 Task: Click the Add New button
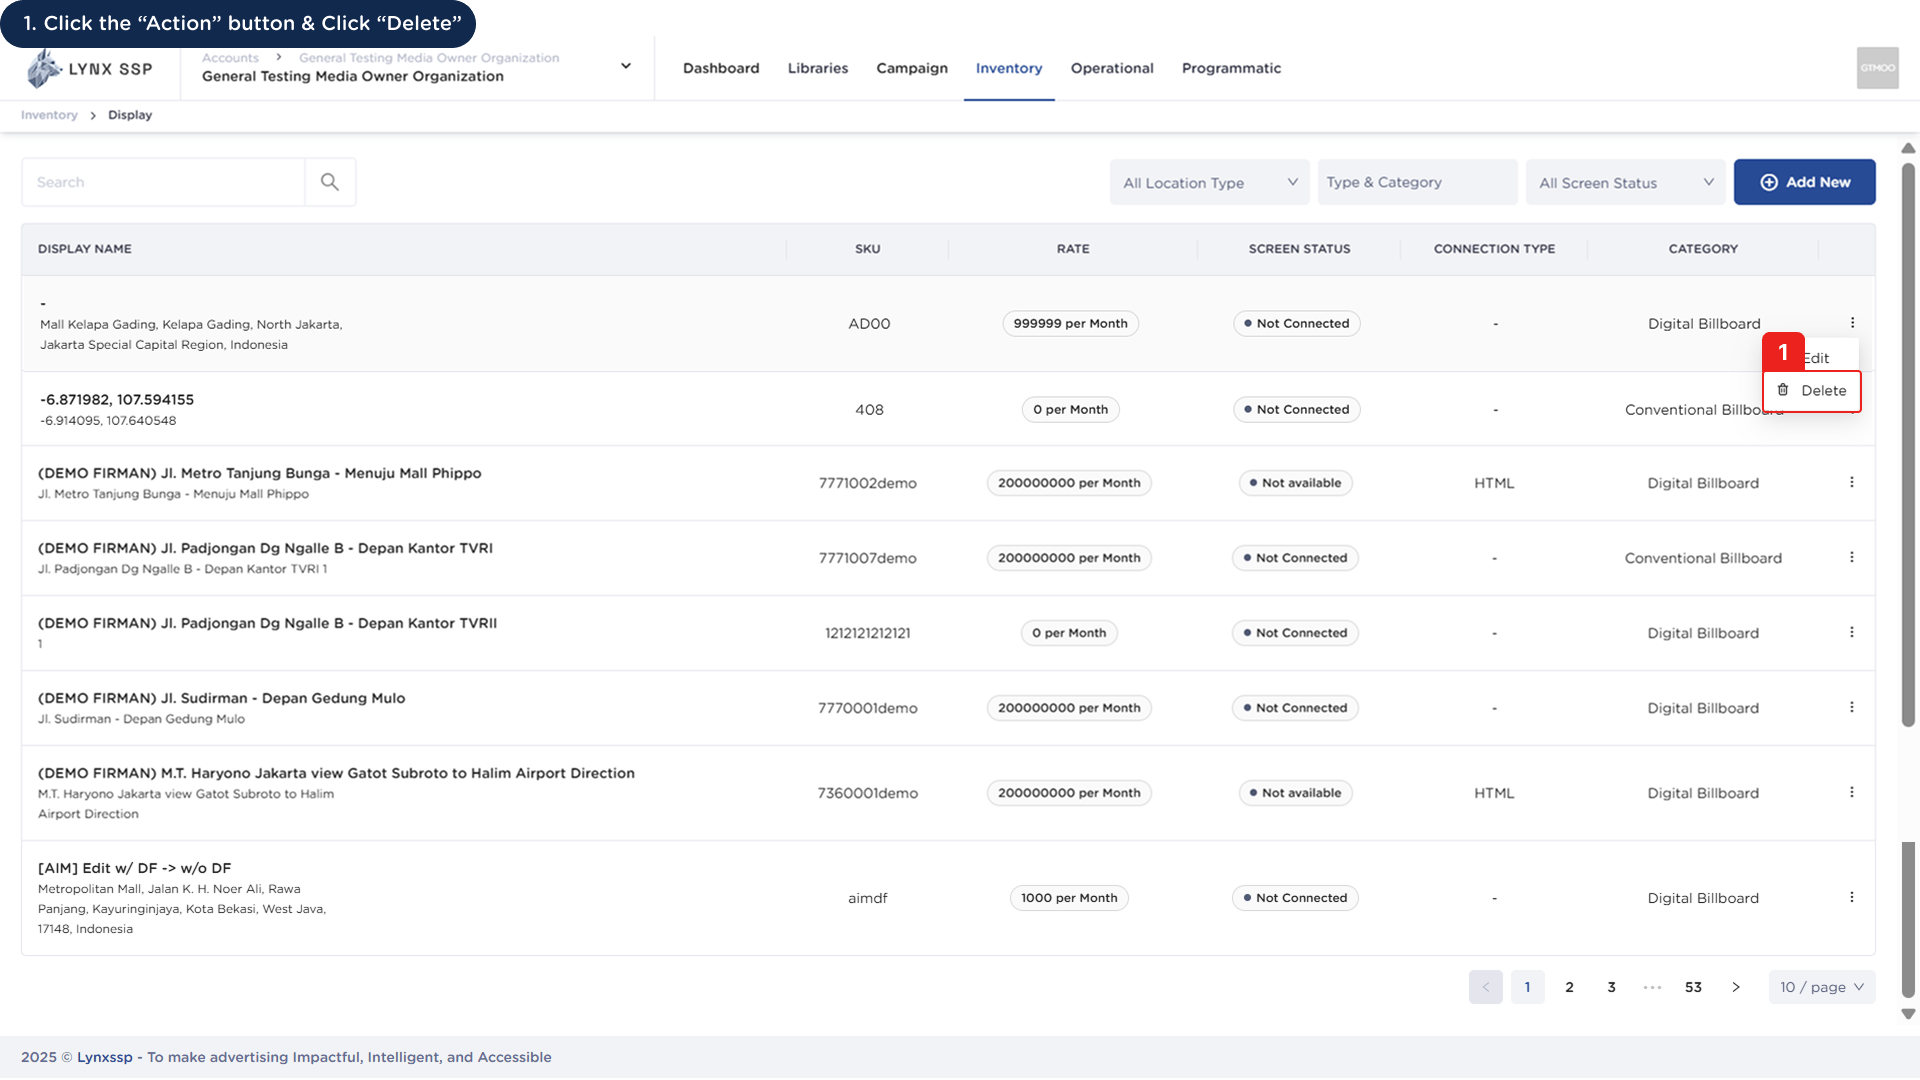tap(1804, 182)
